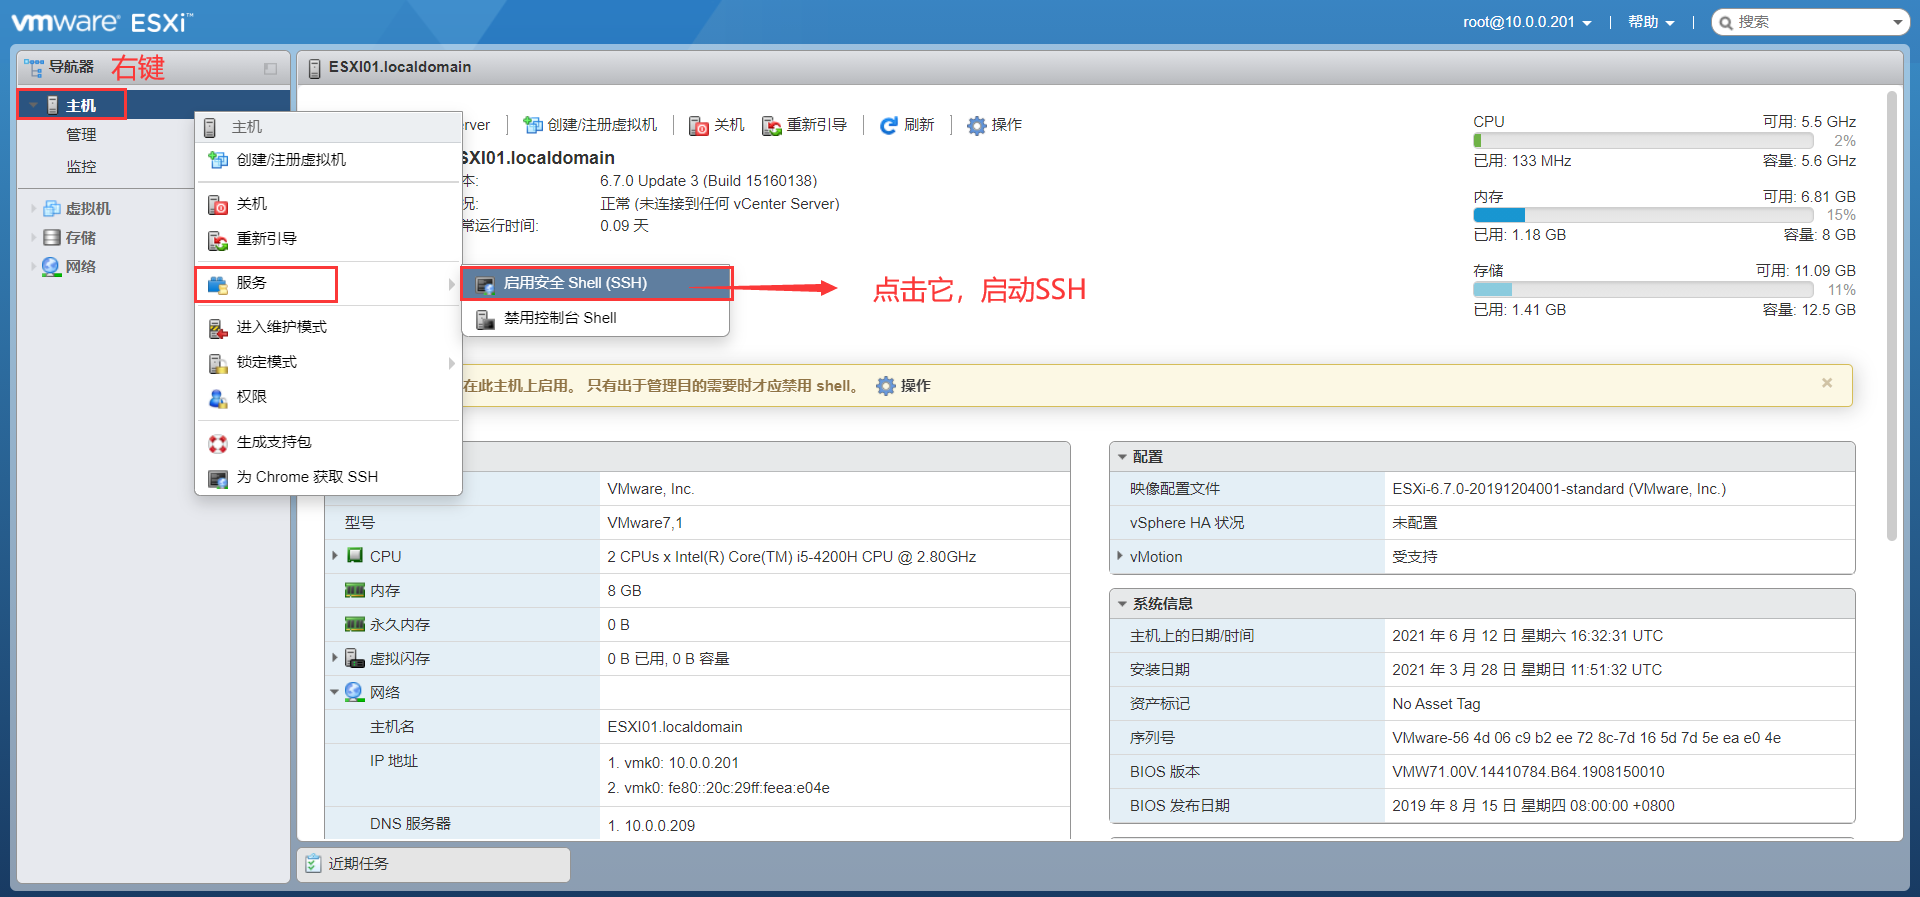
Task: Click the 内存 usage bar
Action: [x=1643, y=215]
